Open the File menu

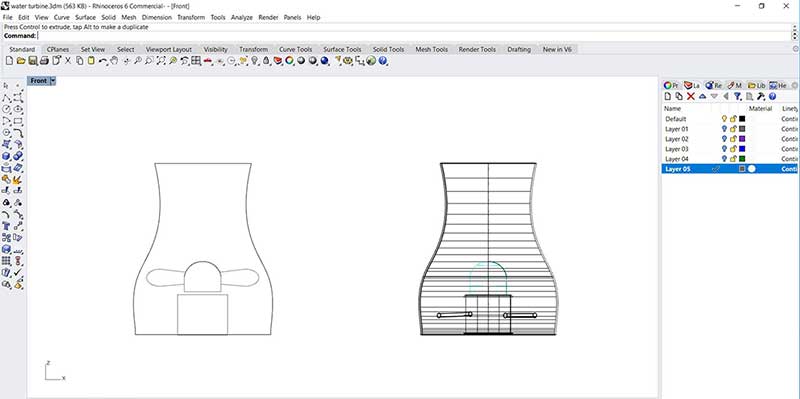7,17
